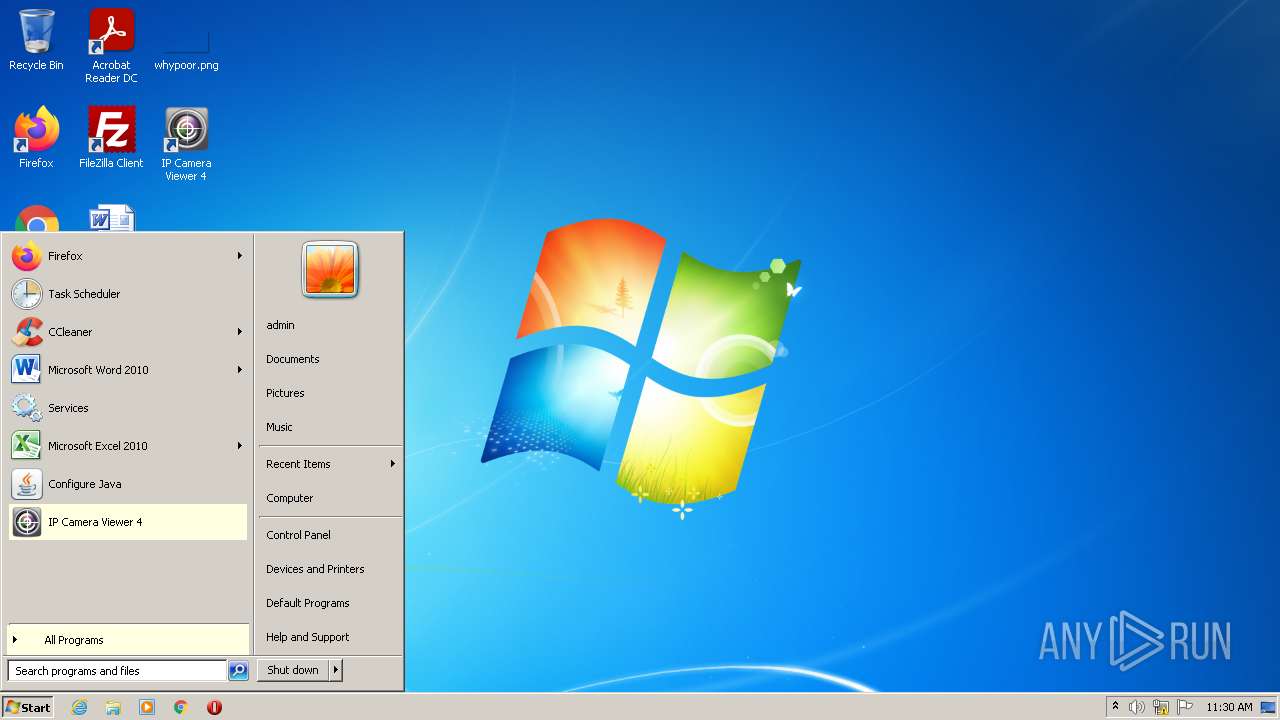Open Music library
The image size is (1280, 720).
(x=330, y=427)
